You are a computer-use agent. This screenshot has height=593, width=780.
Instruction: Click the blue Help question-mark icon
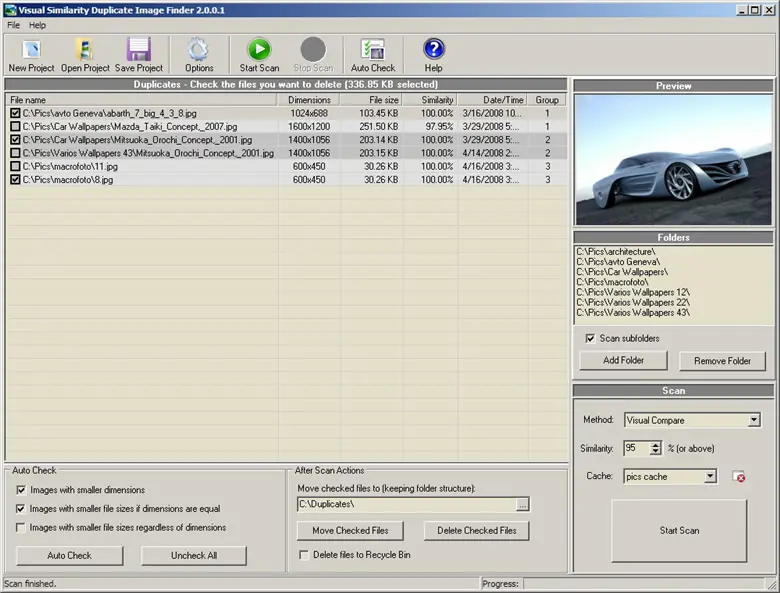pyautogui.click(x=433, y=49)
